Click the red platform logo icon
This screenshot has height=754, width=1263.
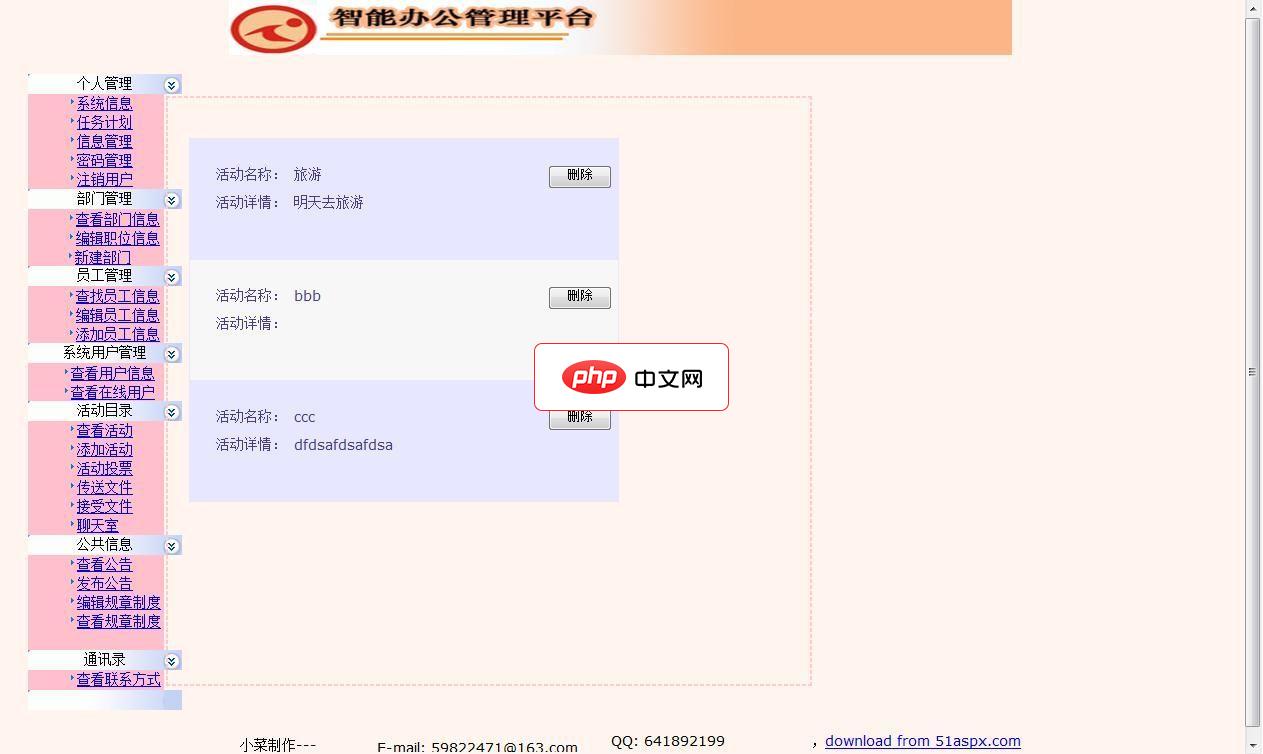[x=273, y=29]
